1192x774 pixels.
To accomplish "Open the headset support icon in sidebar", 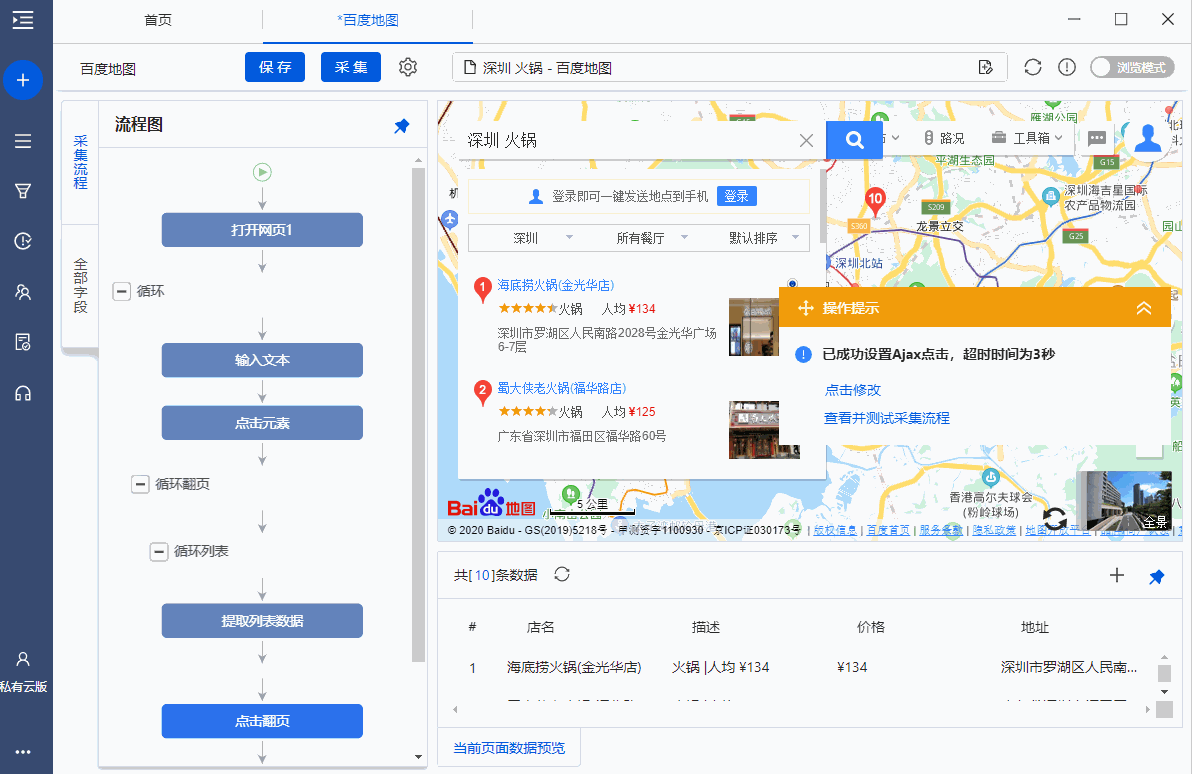I will tap(23, 393).
